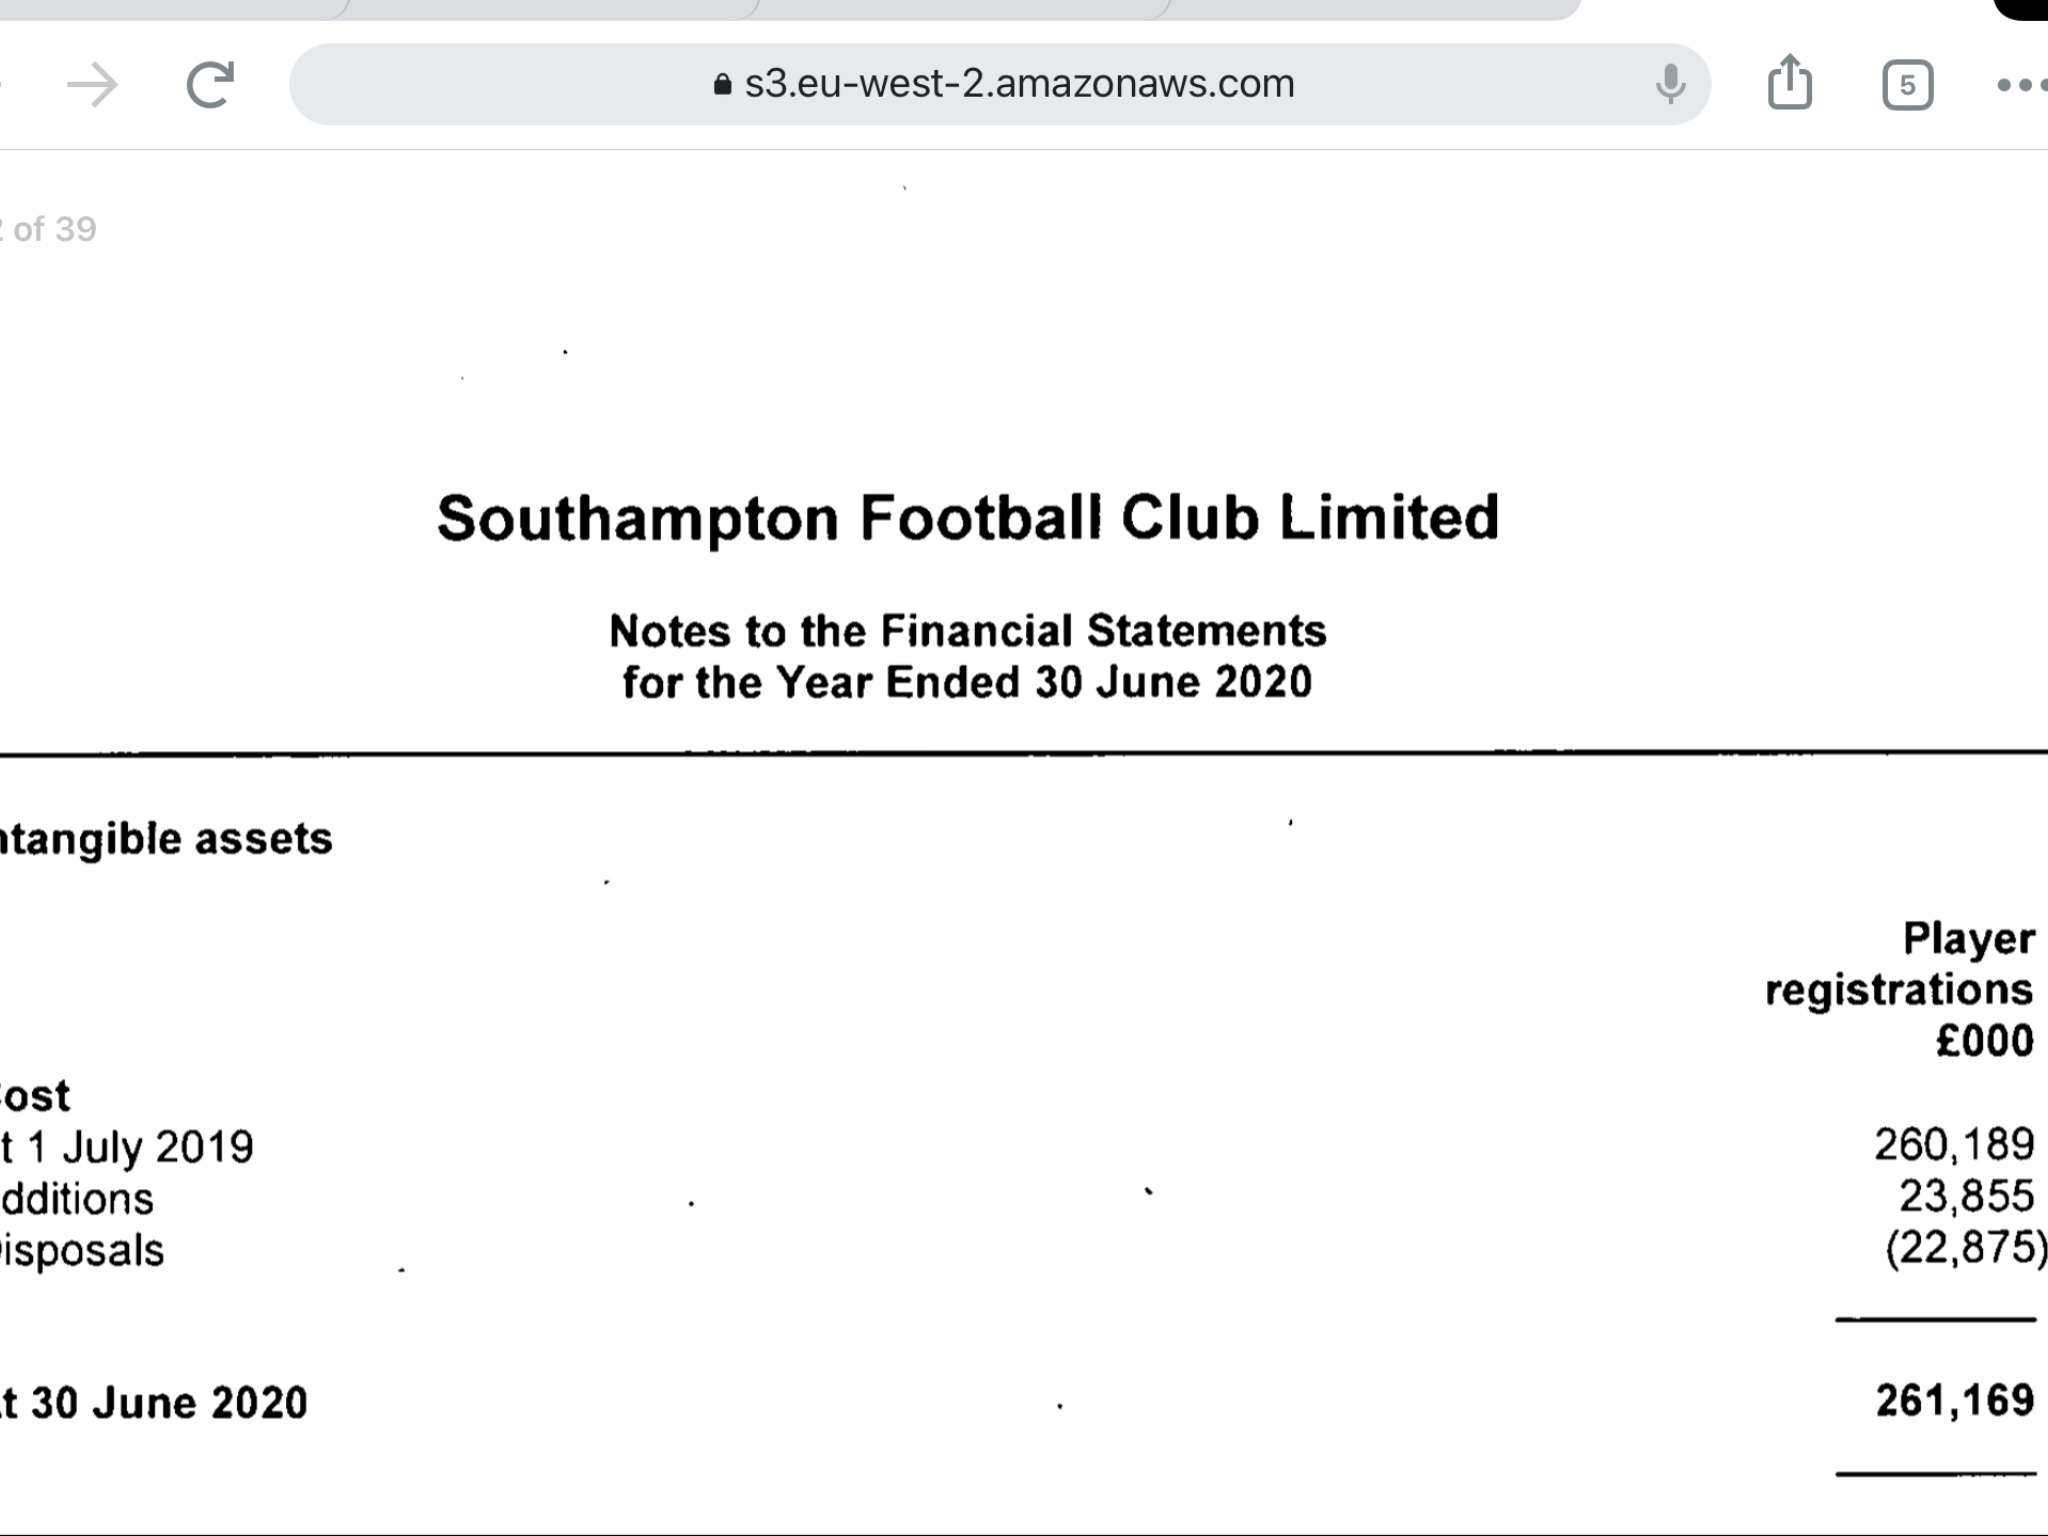This screenshot has height=1536, width=2048.
Task: Reload the current page
Action: (210, 84)
